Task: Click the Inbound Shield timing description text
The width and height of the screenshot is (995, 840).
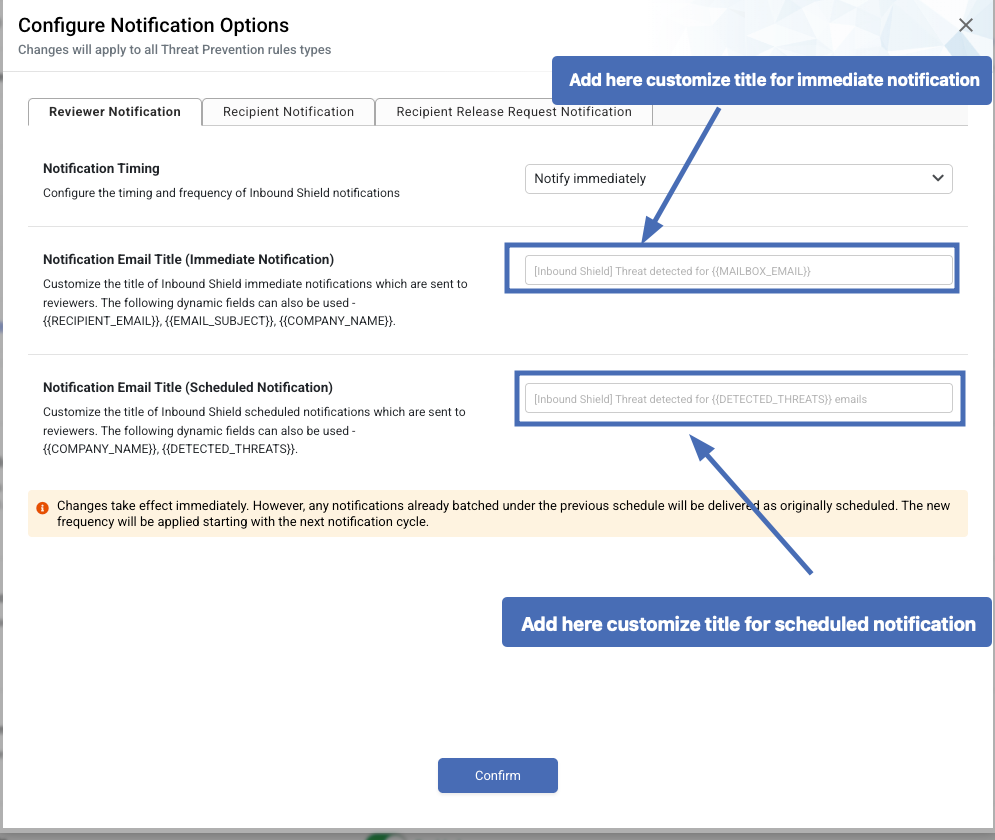Action: 221,193
